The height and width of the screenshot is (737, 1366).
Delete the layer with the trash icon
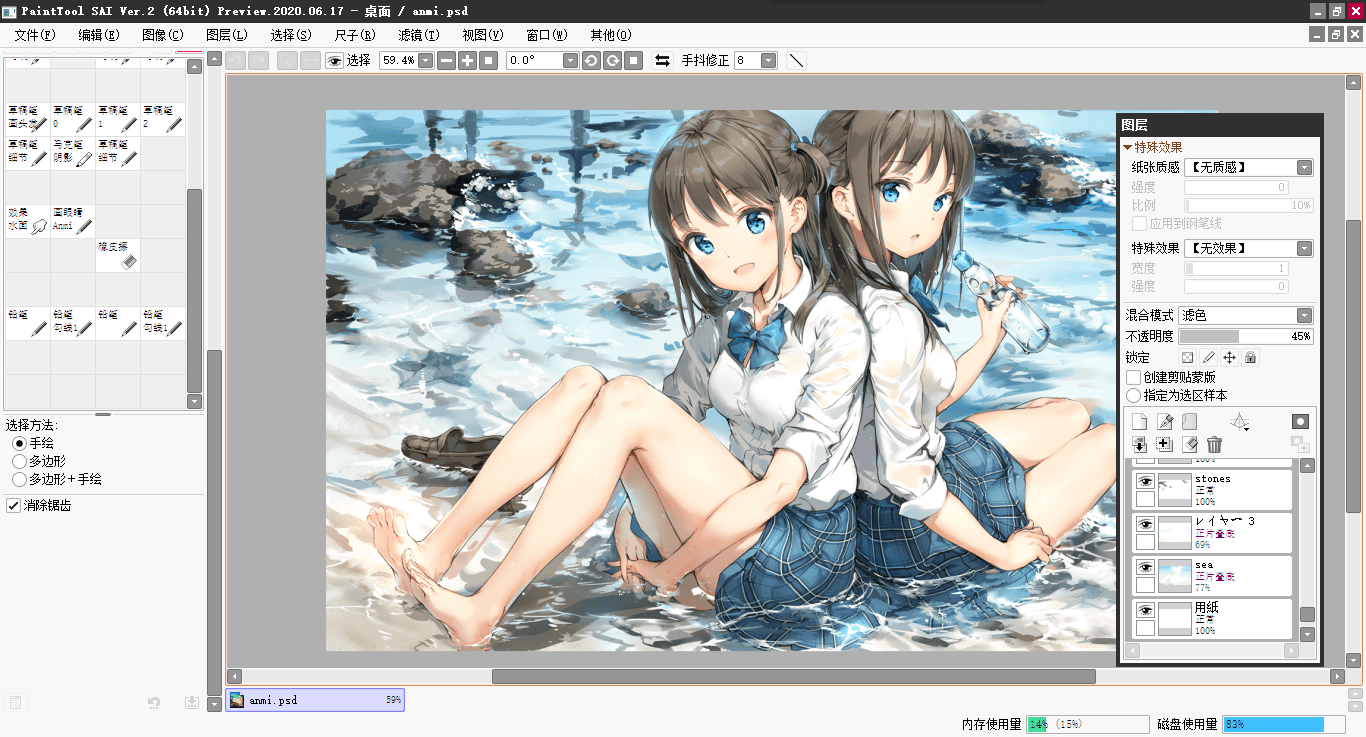(1214, 444)
